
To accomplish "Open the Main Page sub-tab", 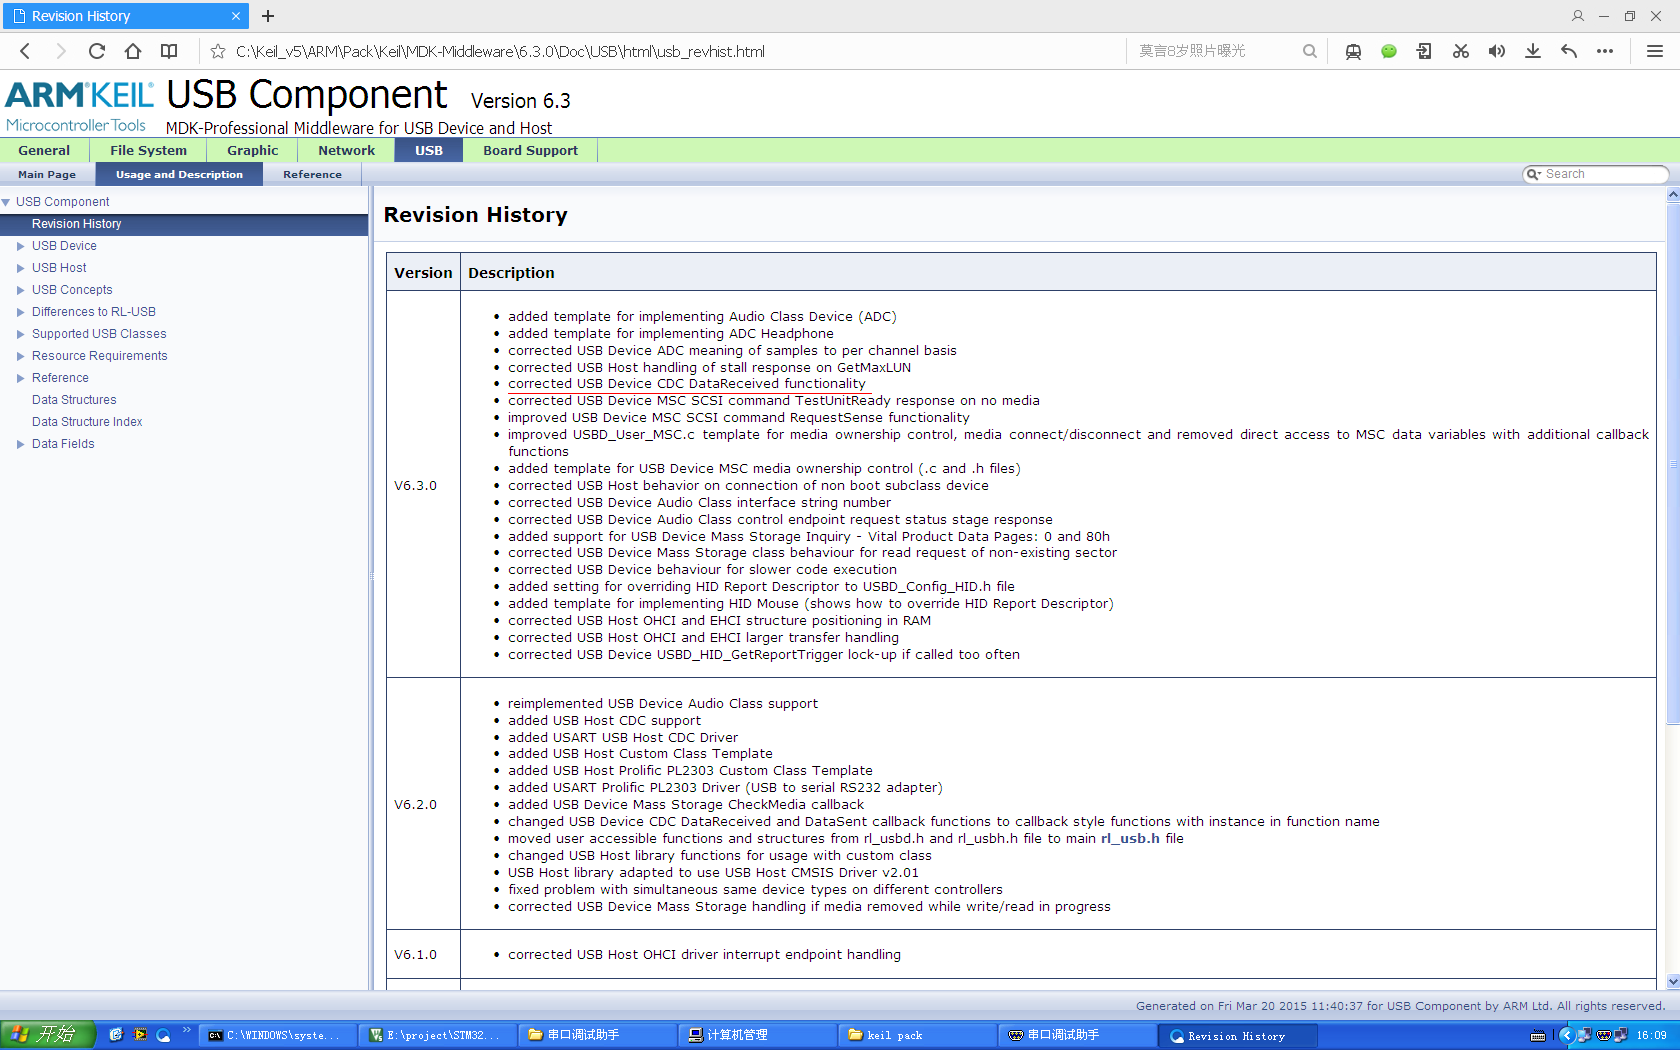I will click(x=47, y=174).
